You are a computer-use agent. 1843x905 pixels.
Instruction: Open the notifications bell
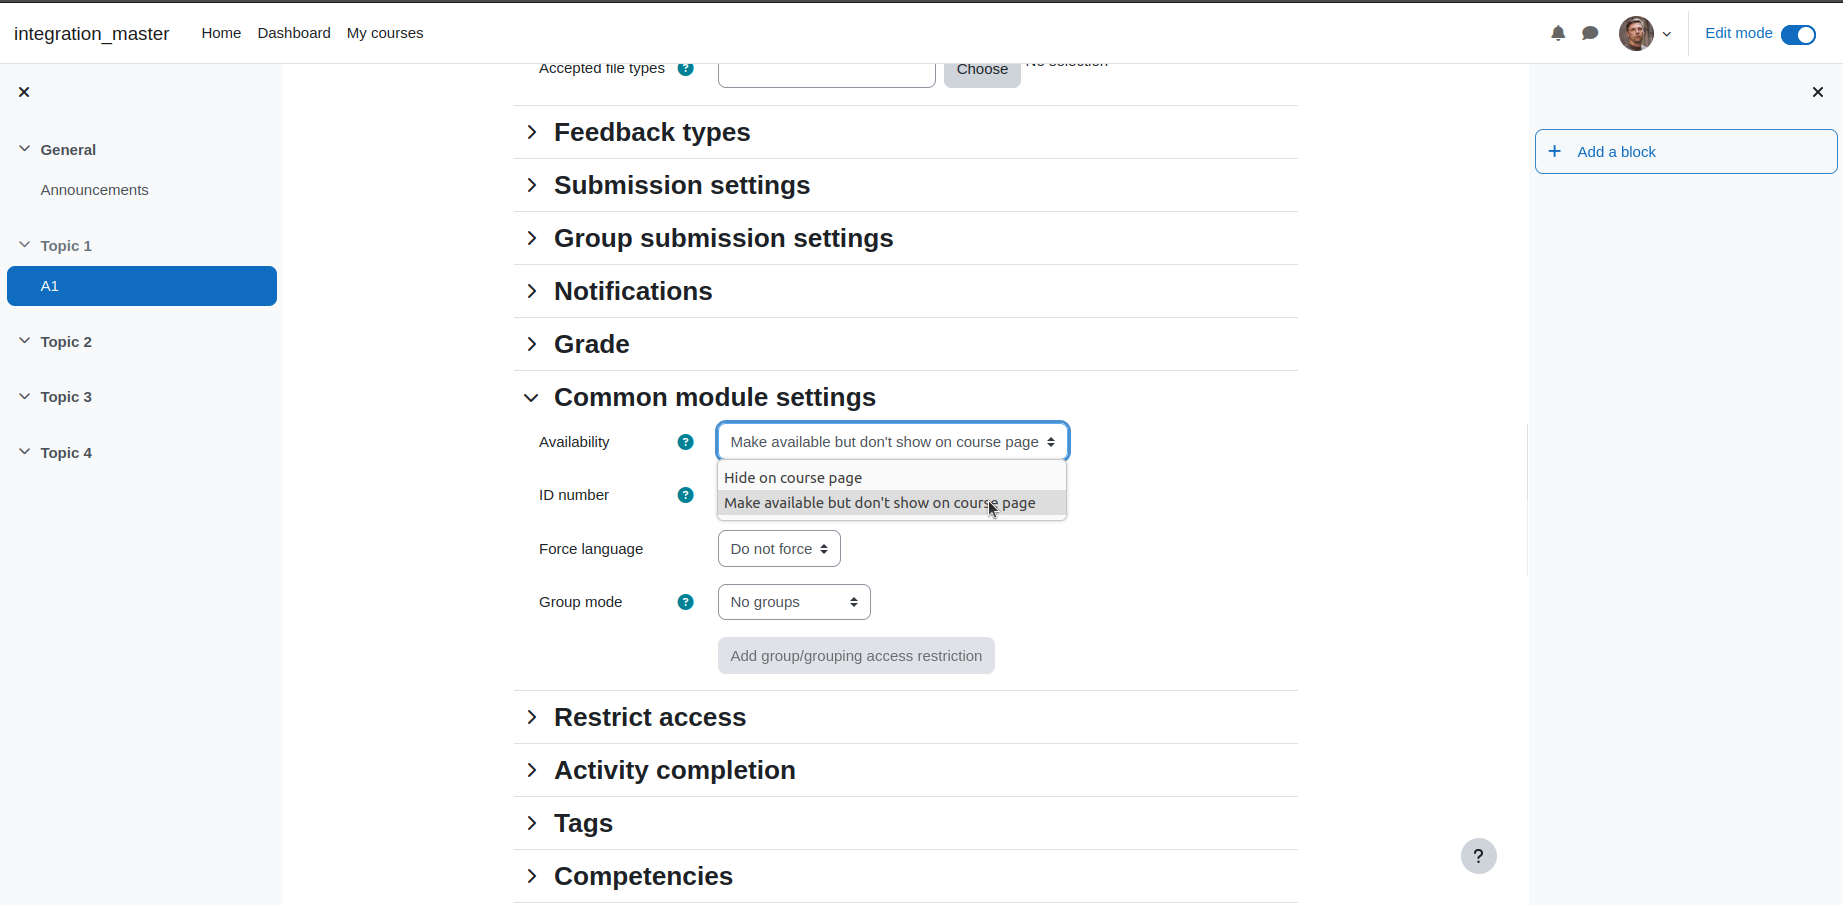point(1558,33)
